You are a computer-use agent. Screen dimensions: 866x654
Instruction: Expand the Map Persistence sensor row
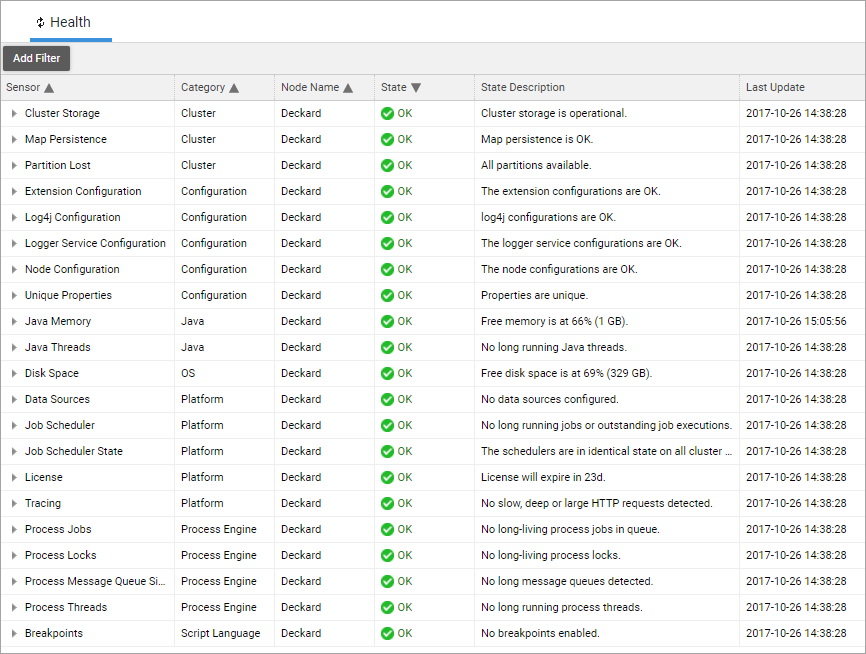14,139
